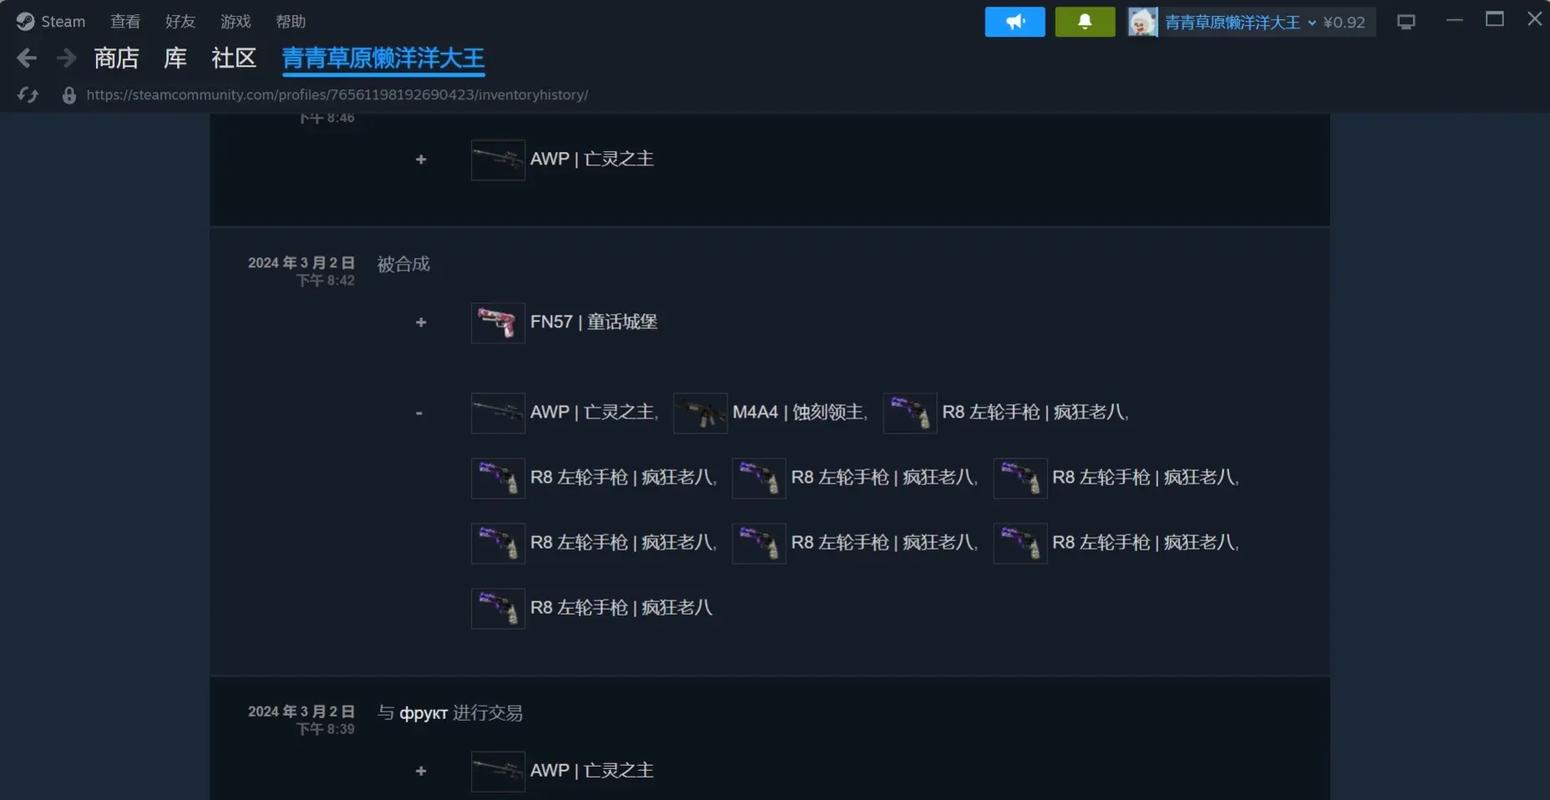This screenshot has width=1550, height=800.
Task: Open the 青青草原懒洋洋大王 profile tab
Action: tap(383, 58)
